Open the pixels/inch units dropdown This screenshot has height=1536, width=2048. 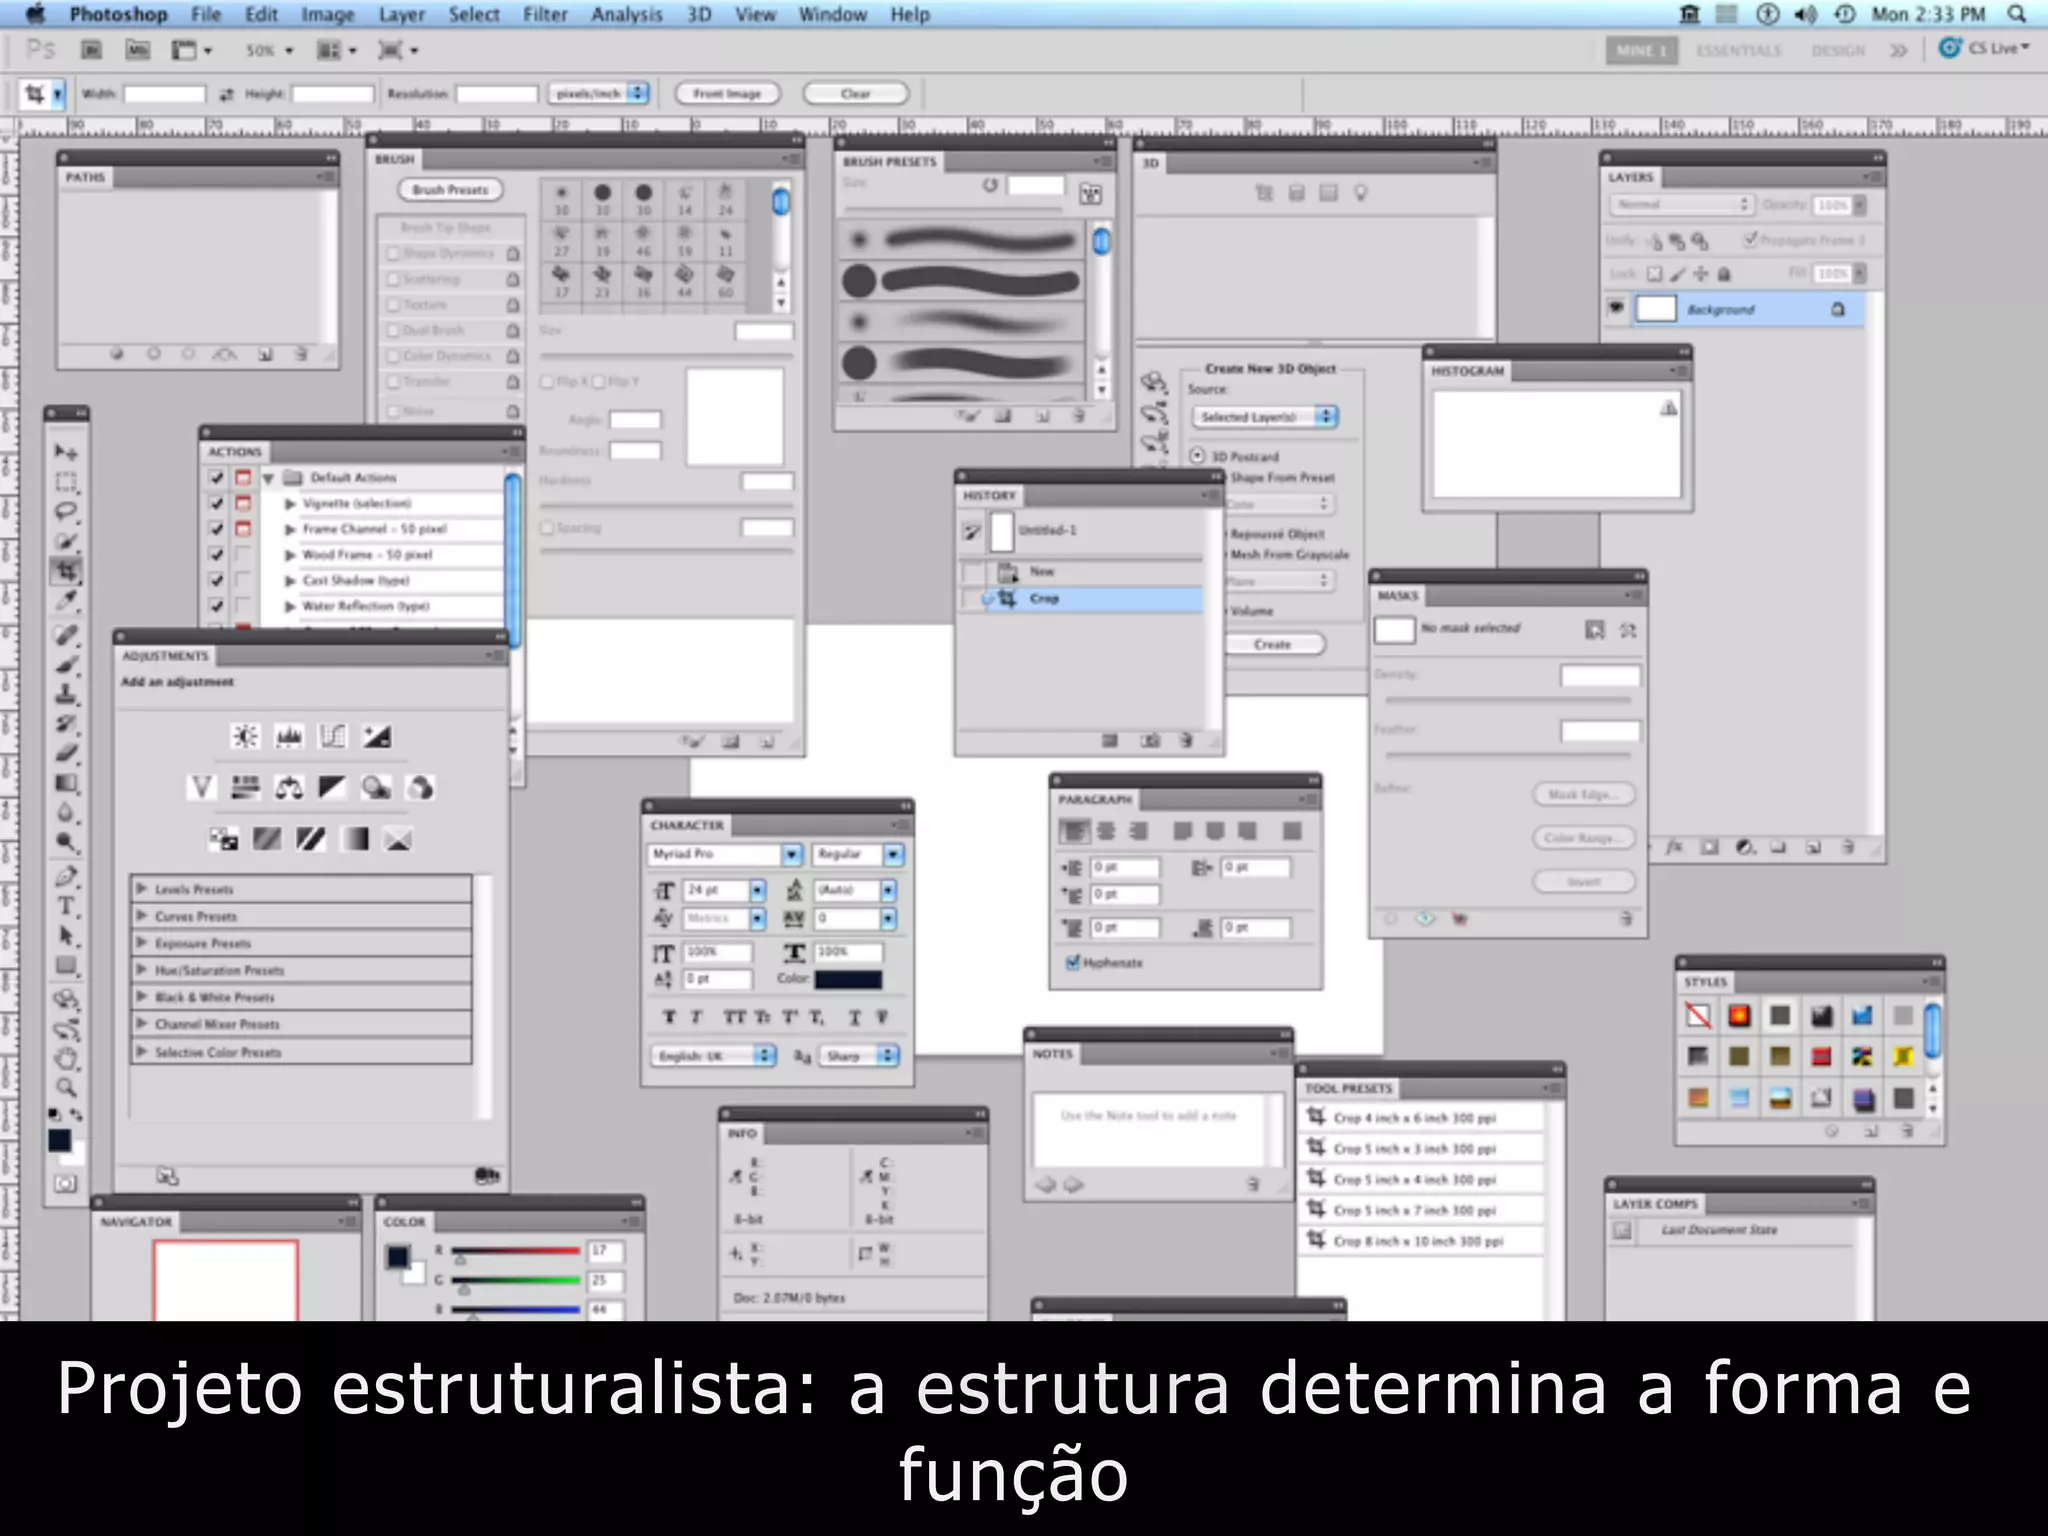point(599,93)
